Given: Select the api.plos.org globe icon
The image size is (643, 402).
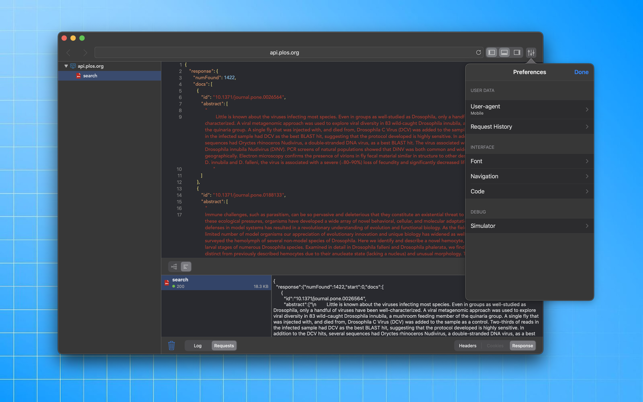Looking at the screenshot, I should (73, 66).
